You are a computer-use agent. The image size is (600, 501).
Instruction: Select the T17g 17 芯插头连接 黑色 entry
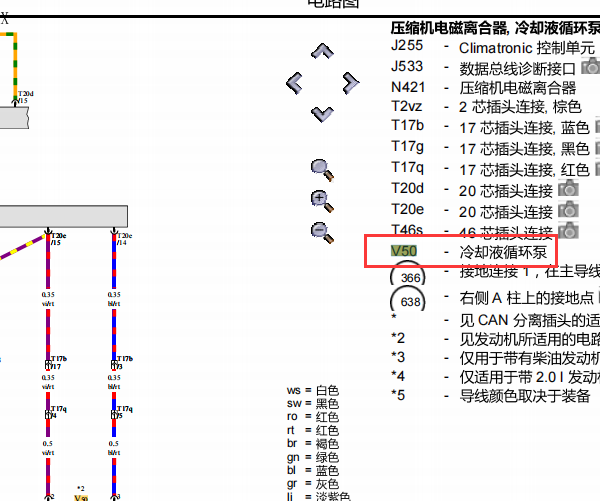pos(490,148)
